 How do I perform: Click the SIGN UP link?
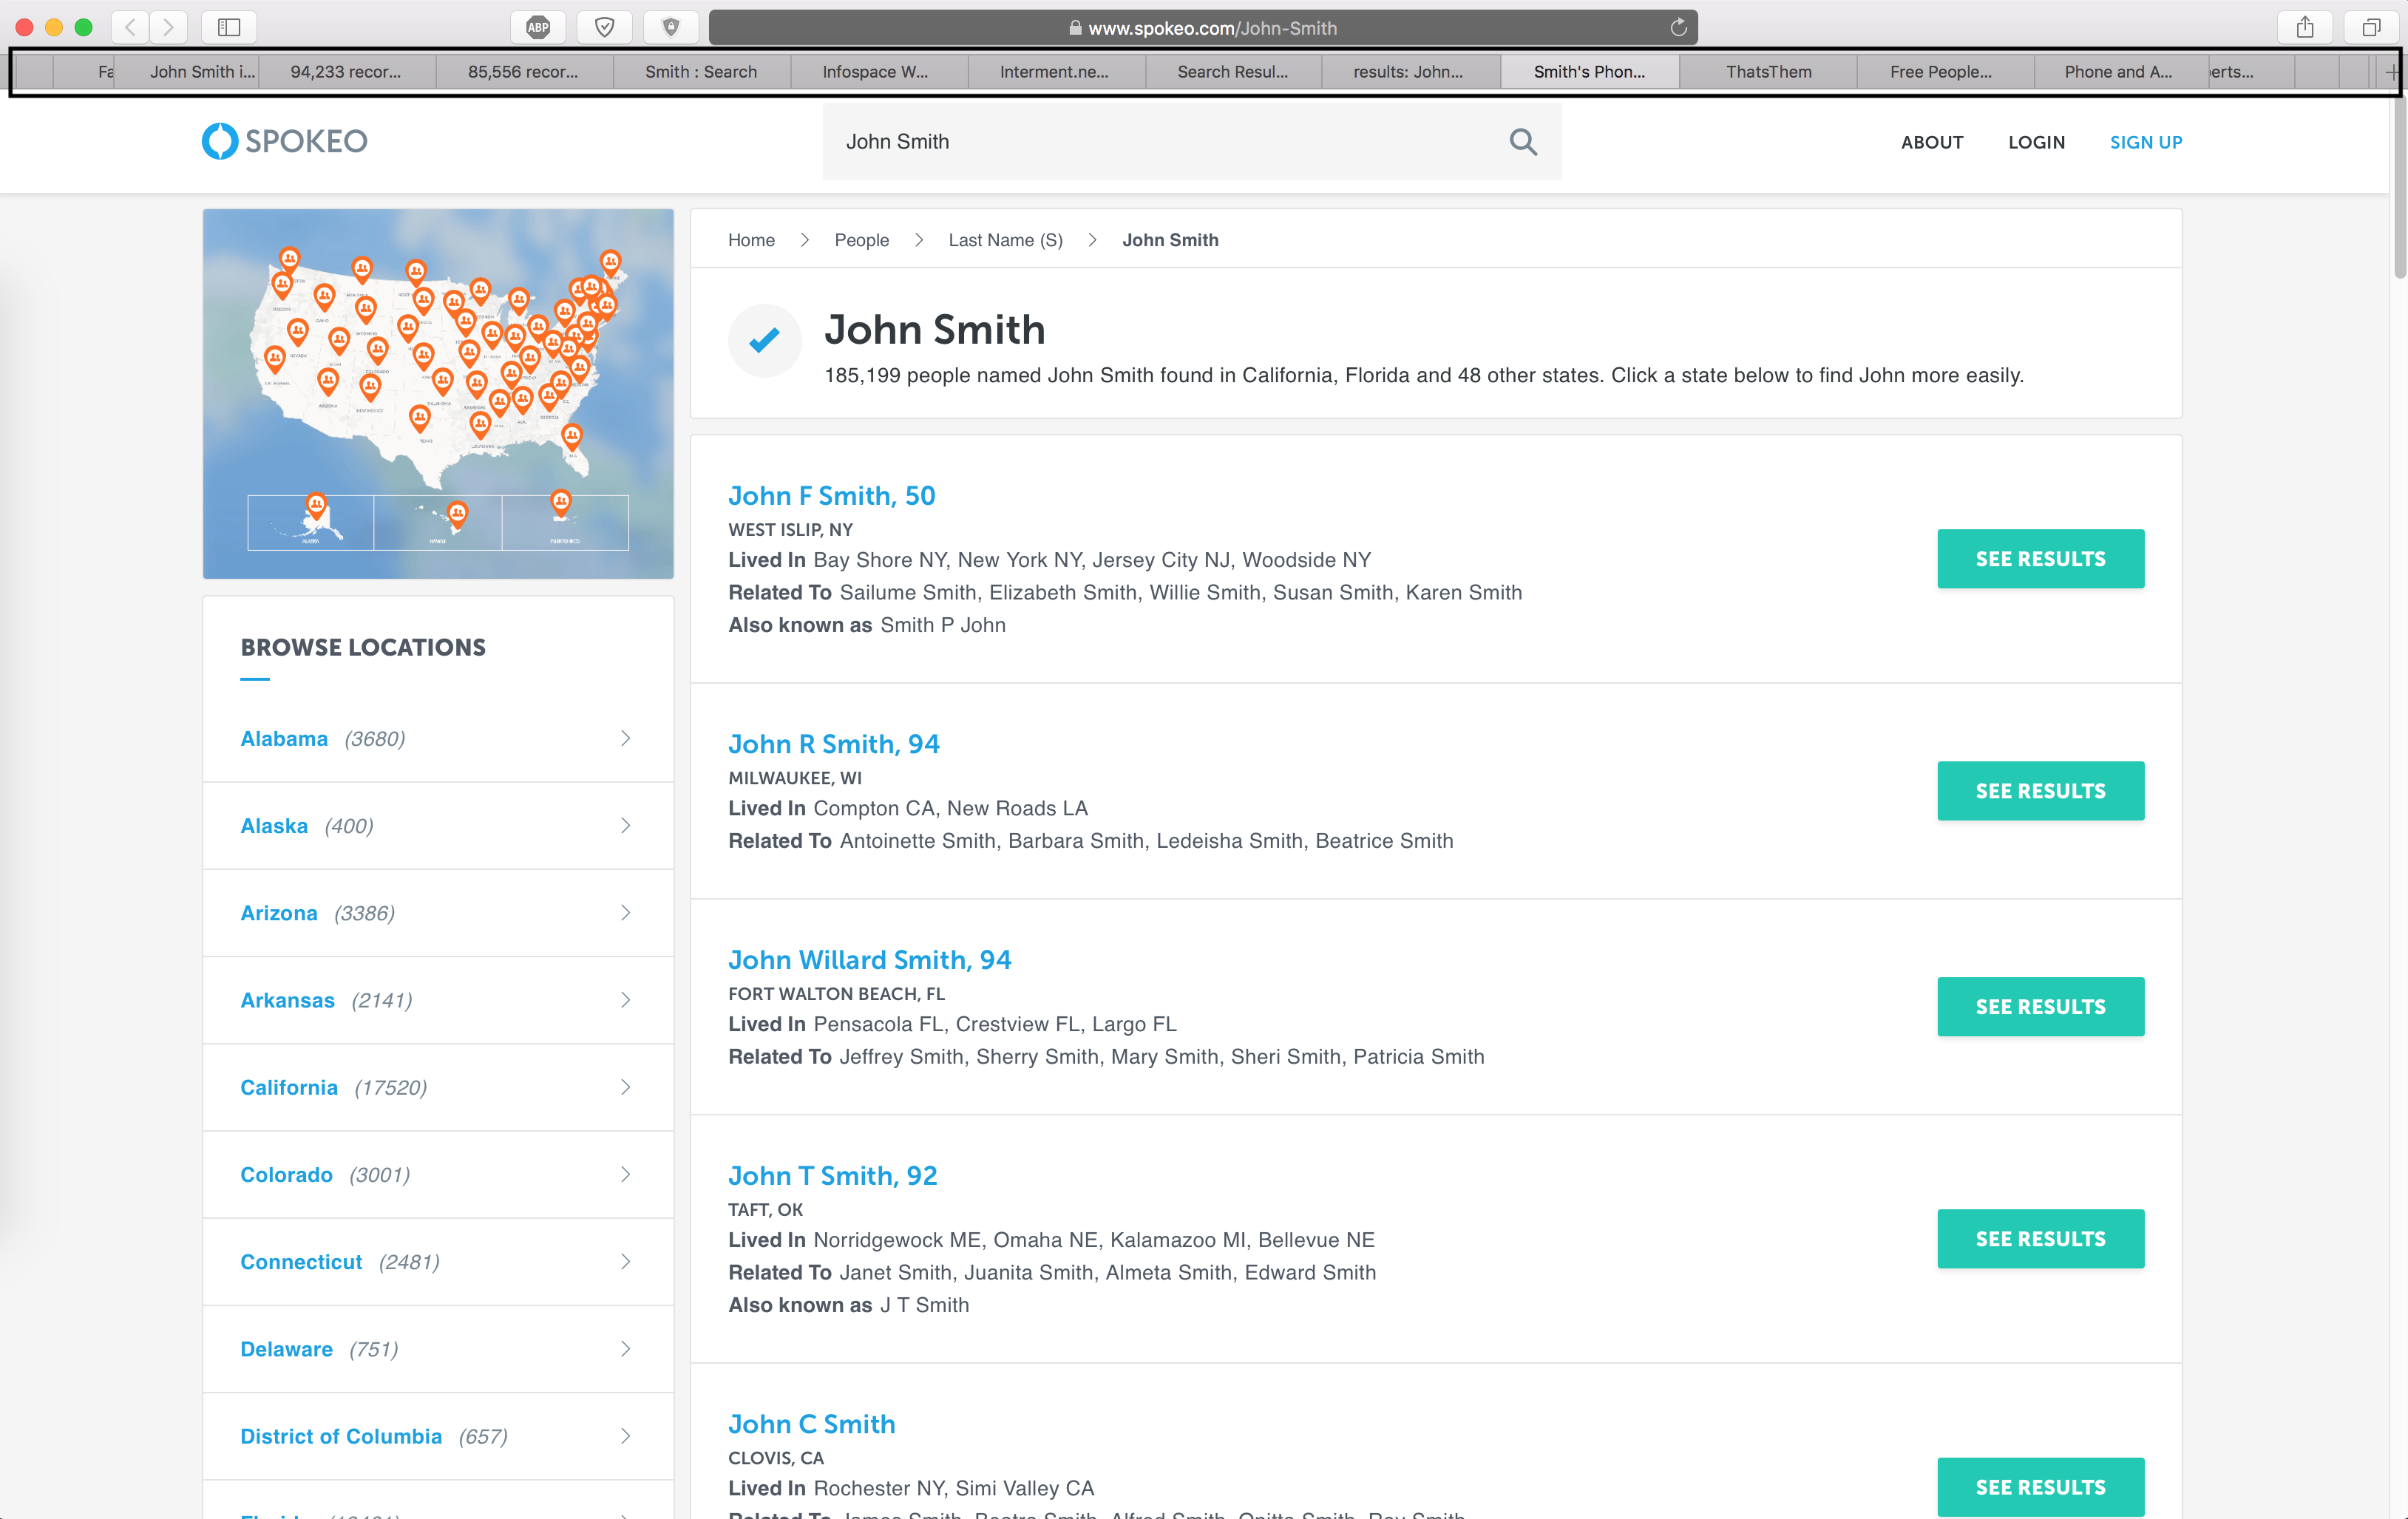click(2145, 142)
